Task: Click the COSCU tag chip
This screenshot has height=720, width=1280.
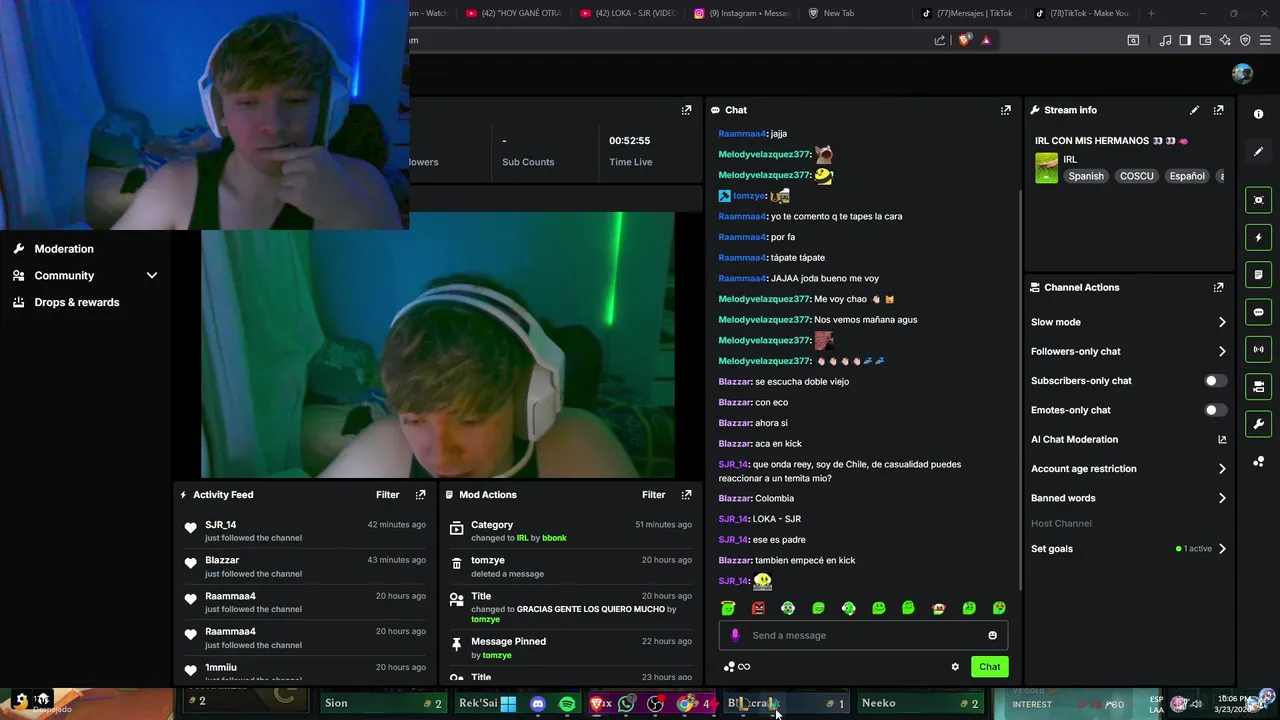Action: click(x=1136, y=176)
